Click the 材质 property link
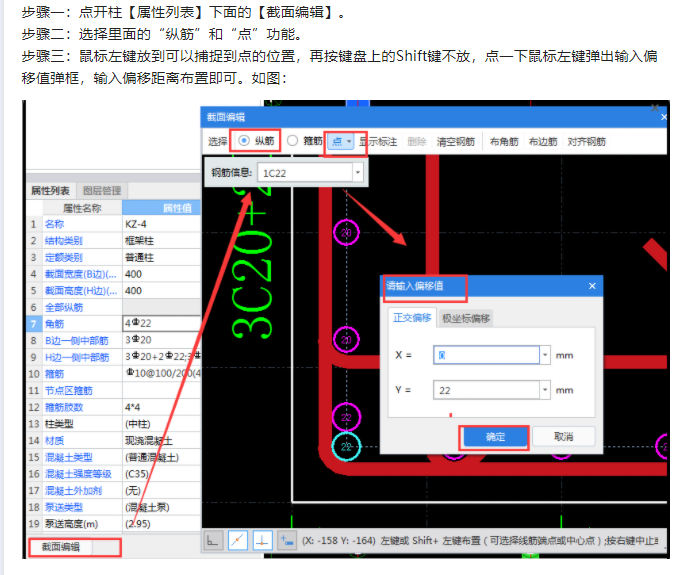 pos(54,441)
